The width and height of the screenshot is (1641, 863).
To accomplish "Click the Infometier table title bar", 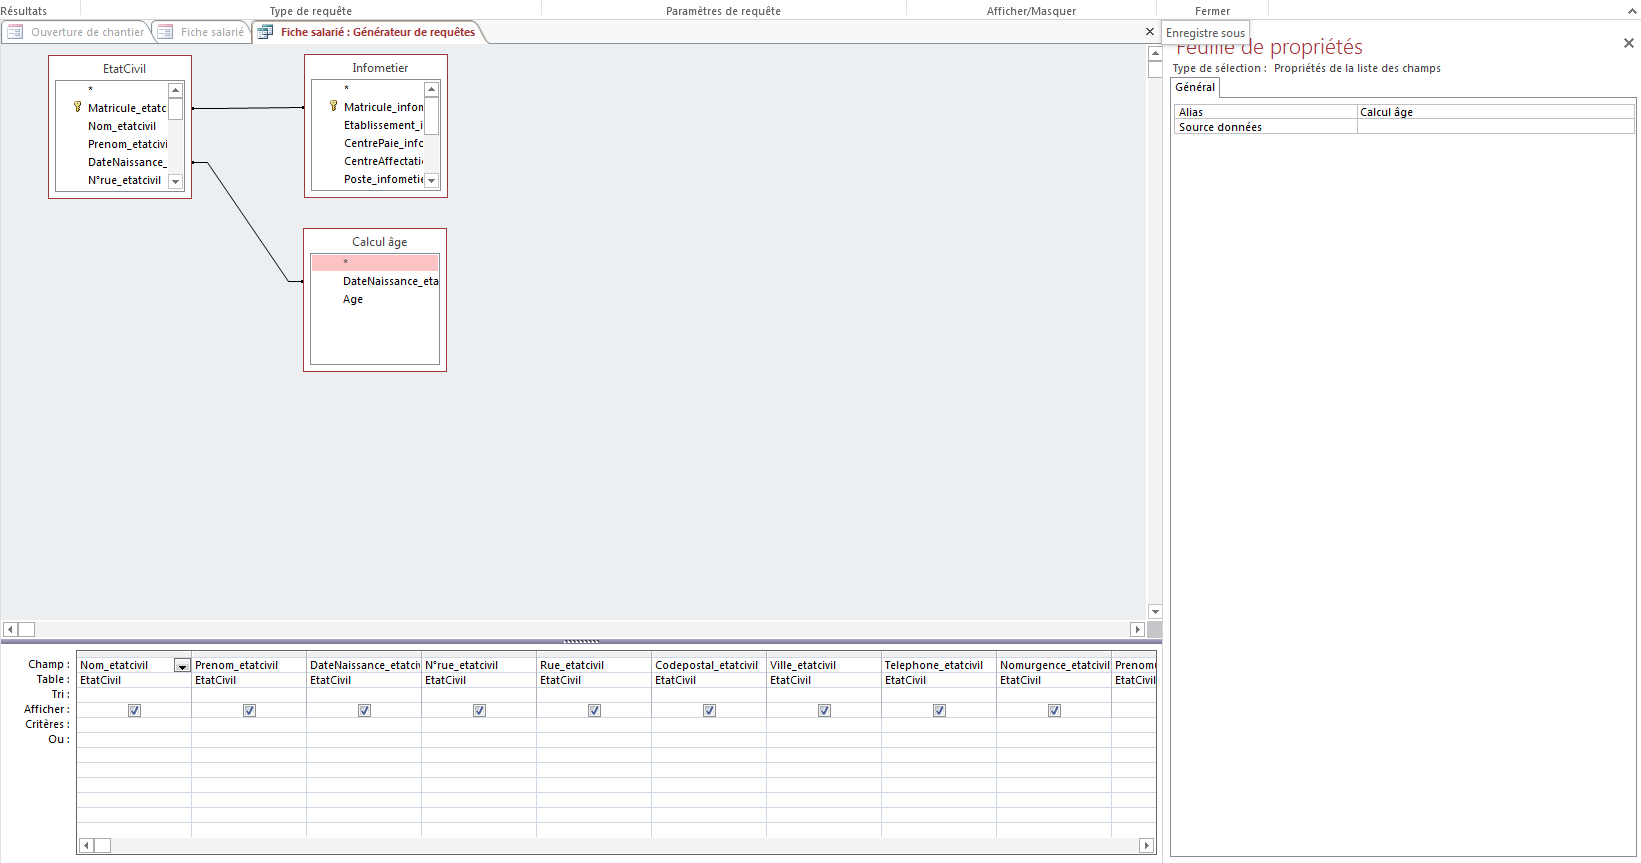I will click(x=376, y=68).
